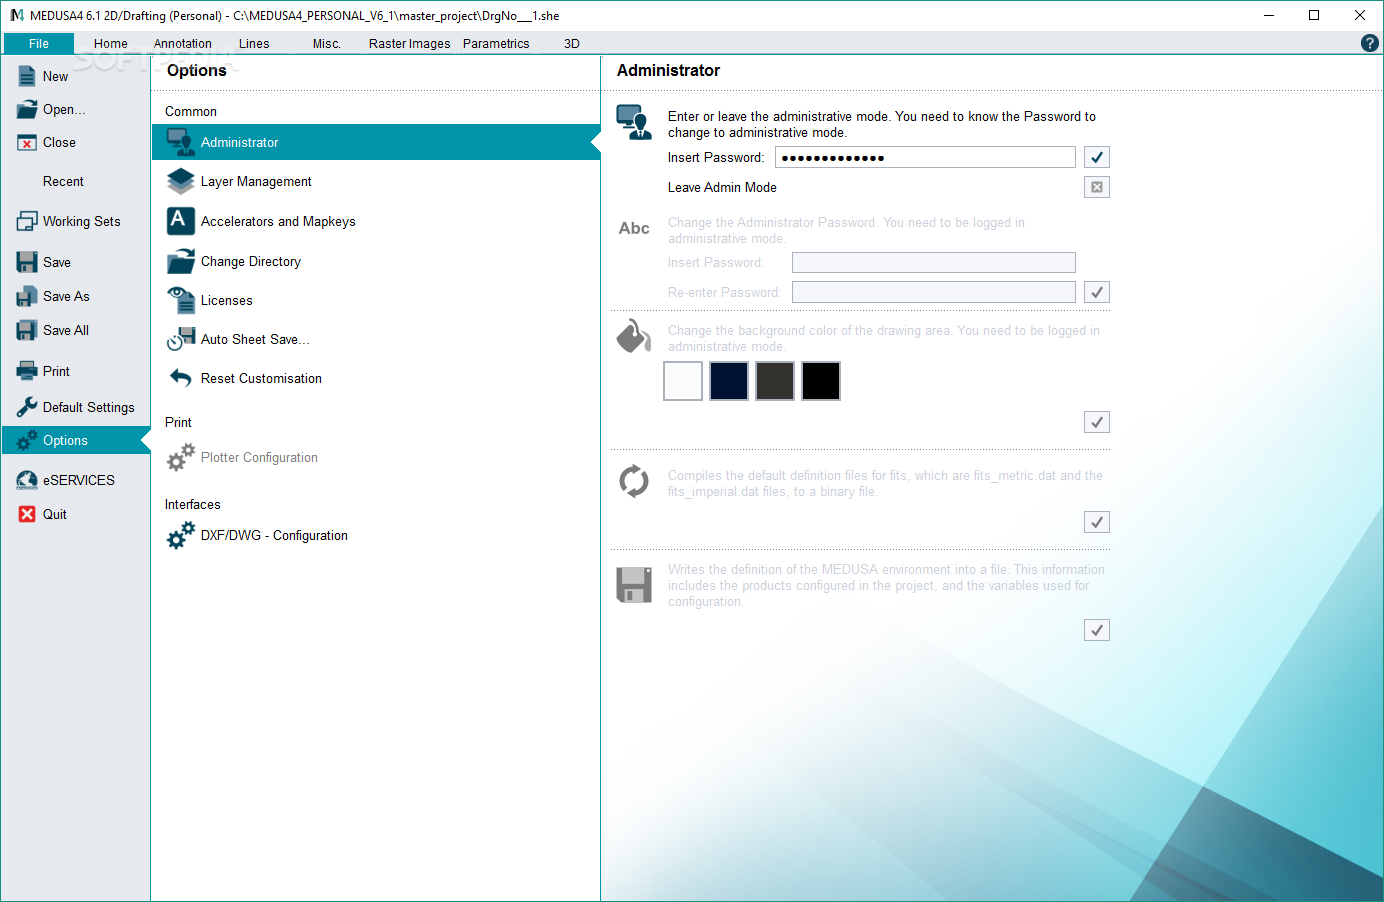Screen dimensions: 1384x902
Task: Click the checkmark to write MEDUSA environment
Action: pyautogui.click(x=1097, y=630)
